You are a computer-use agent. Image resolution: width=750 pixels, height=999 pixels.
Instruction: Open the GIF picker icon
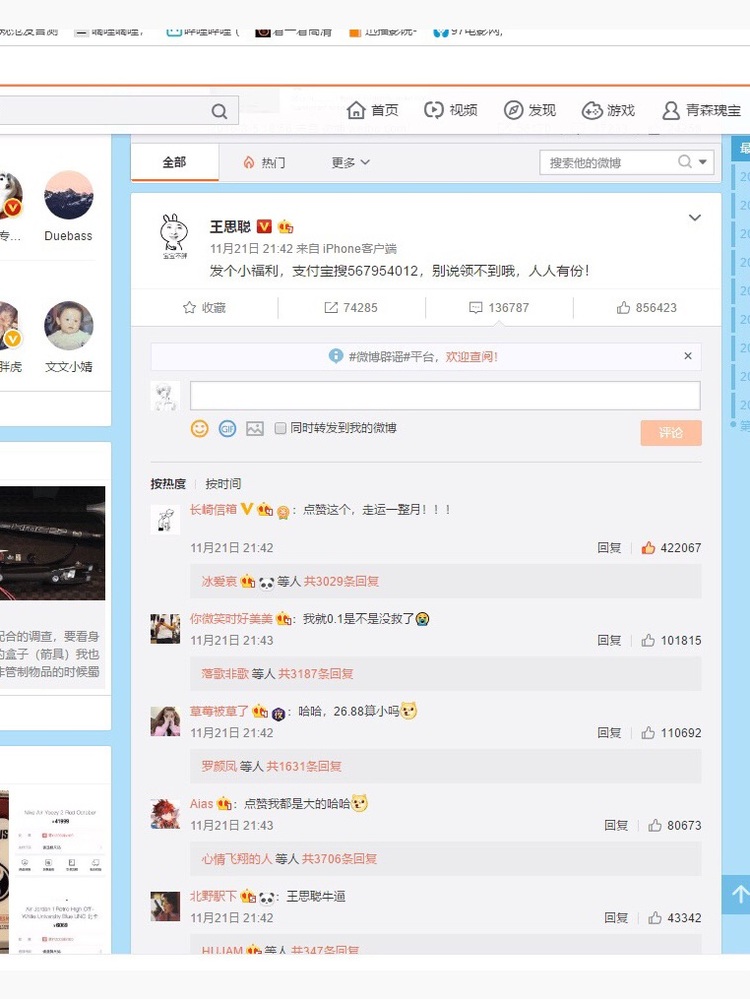pos(227,428)
